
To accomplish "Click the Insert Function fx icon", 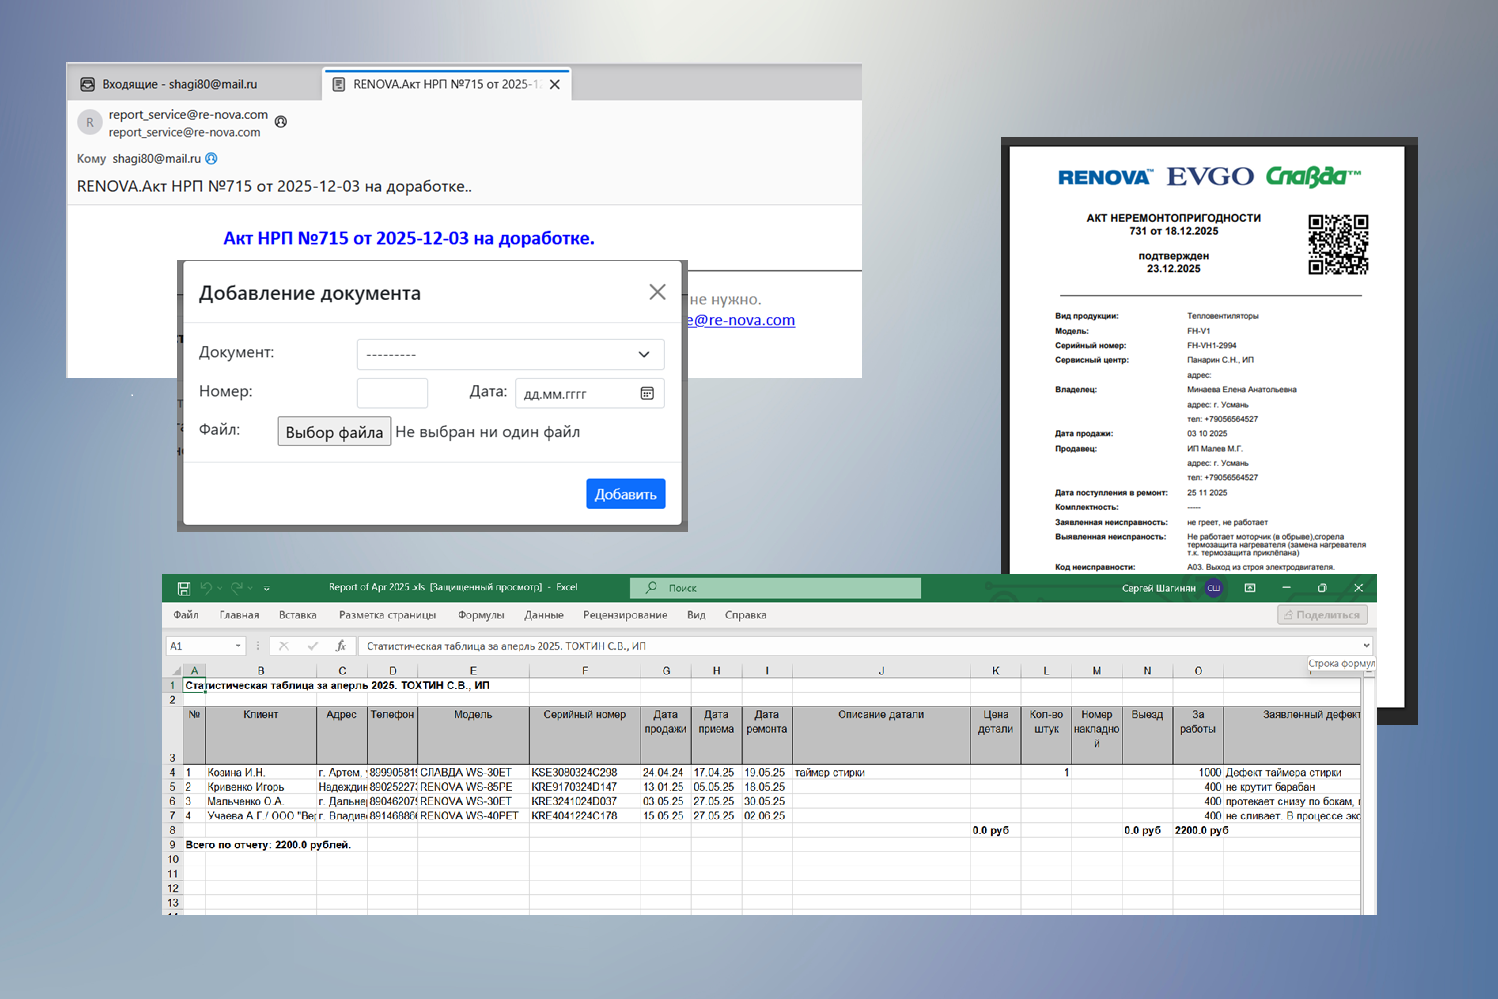I will tap(341, 646).
